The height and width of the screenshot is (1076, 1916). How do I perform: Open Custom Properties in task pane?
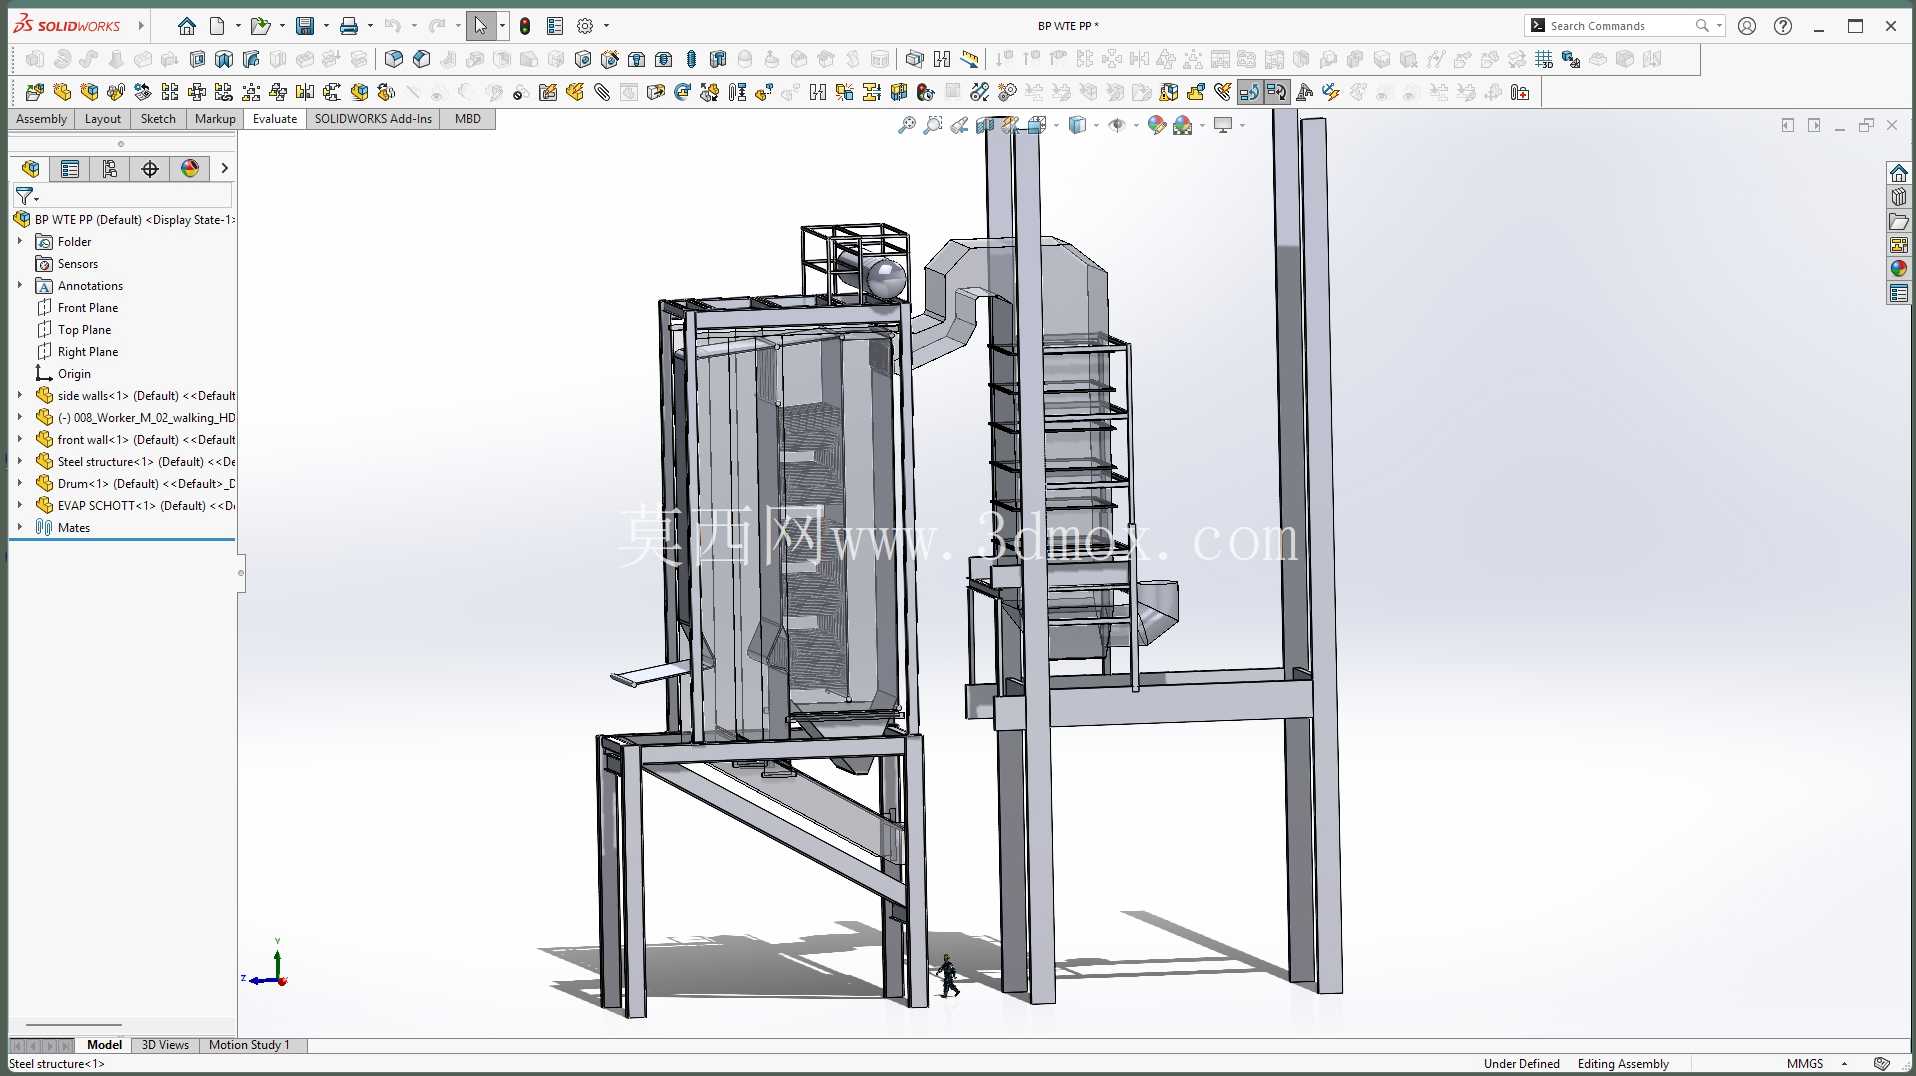click(x=1898, y=293)
